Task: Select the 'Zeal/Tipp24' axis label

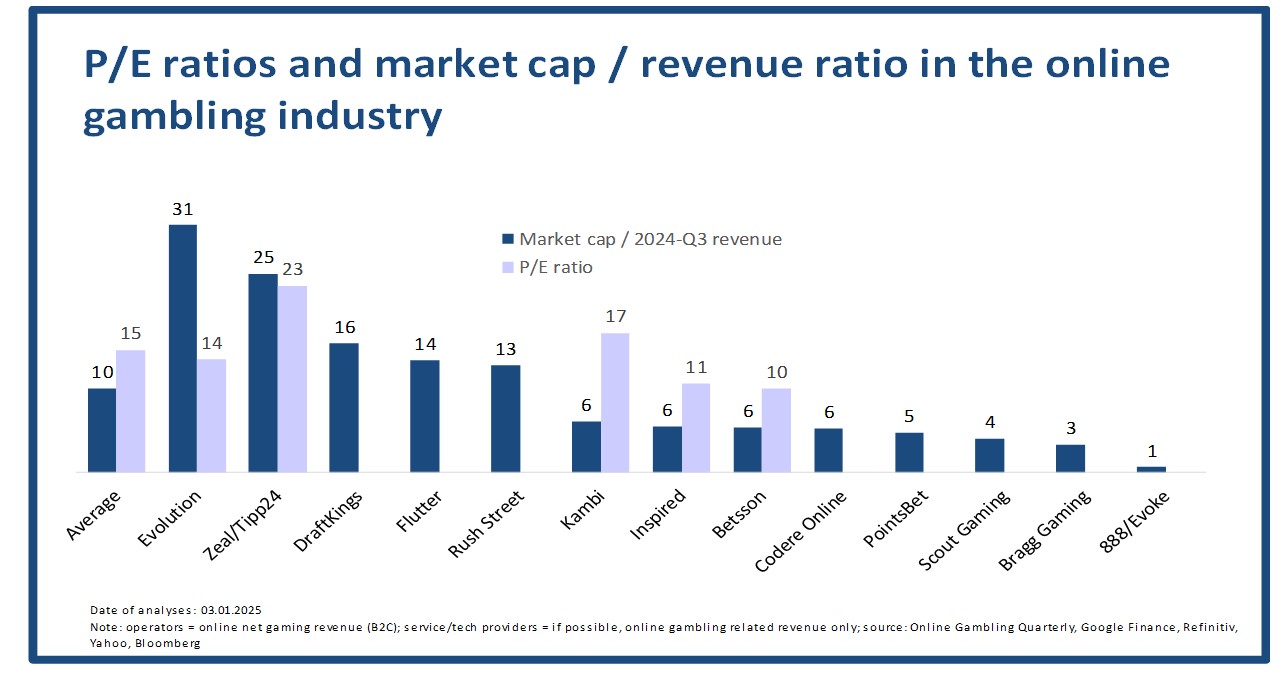Action: 244,526
